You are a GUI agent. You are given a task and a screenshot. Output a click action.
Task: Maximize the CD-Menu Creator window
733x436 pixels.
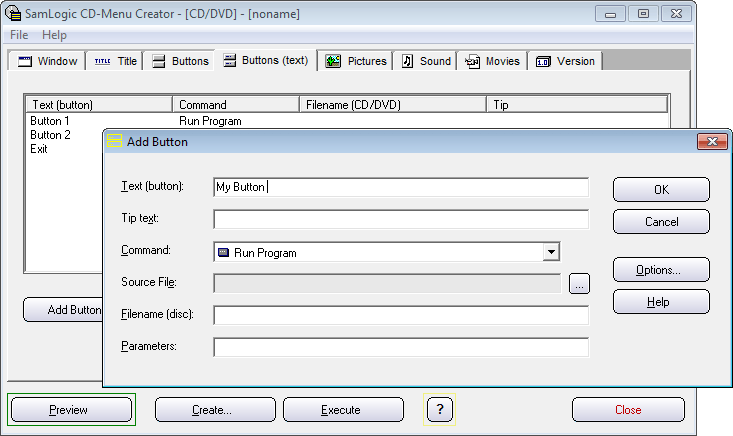click(643, 14)
